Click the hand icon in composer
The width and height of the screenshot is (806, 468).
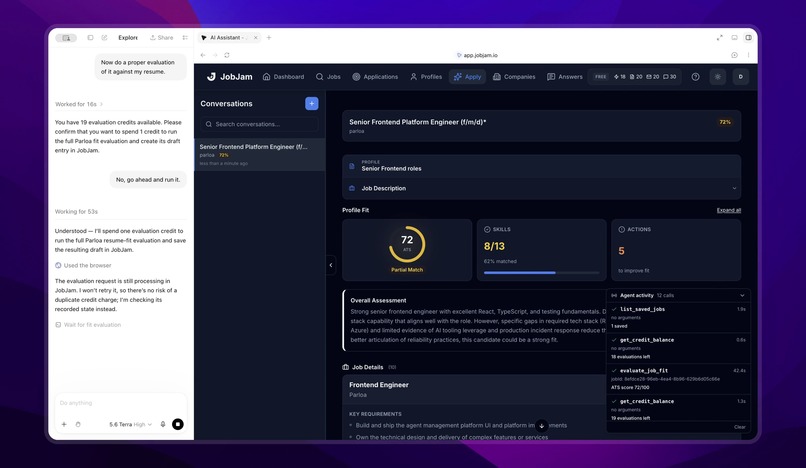pos(78,424)
